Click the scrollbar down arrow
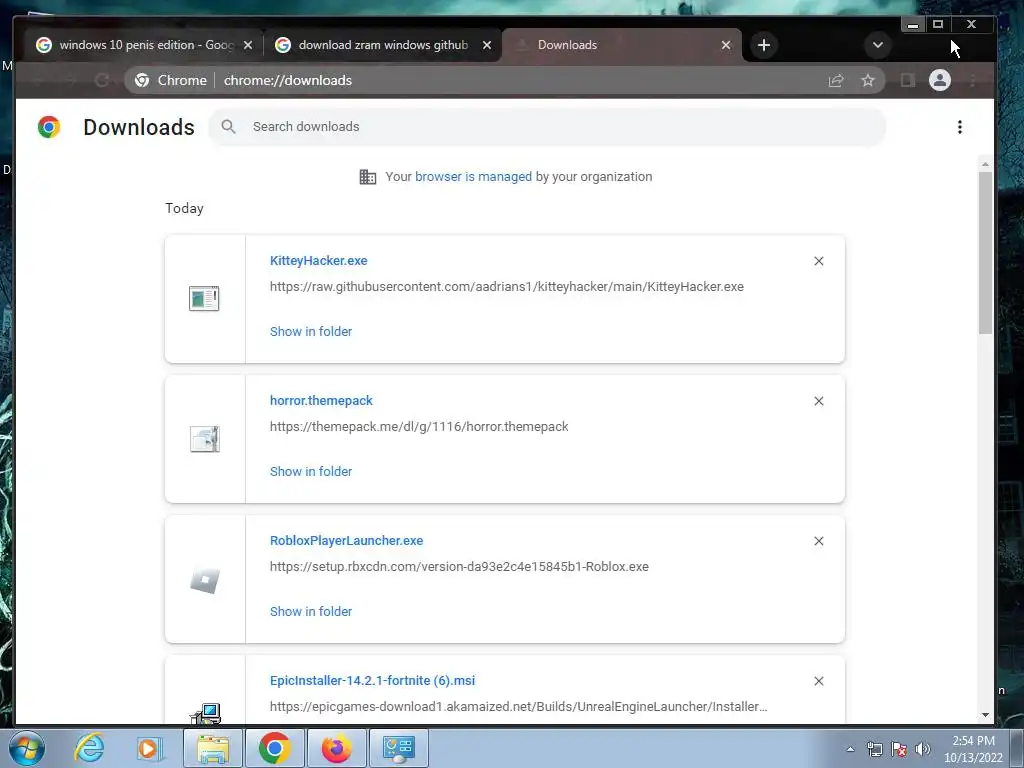This screenshot has height=768, width=1024. point(985,715)
